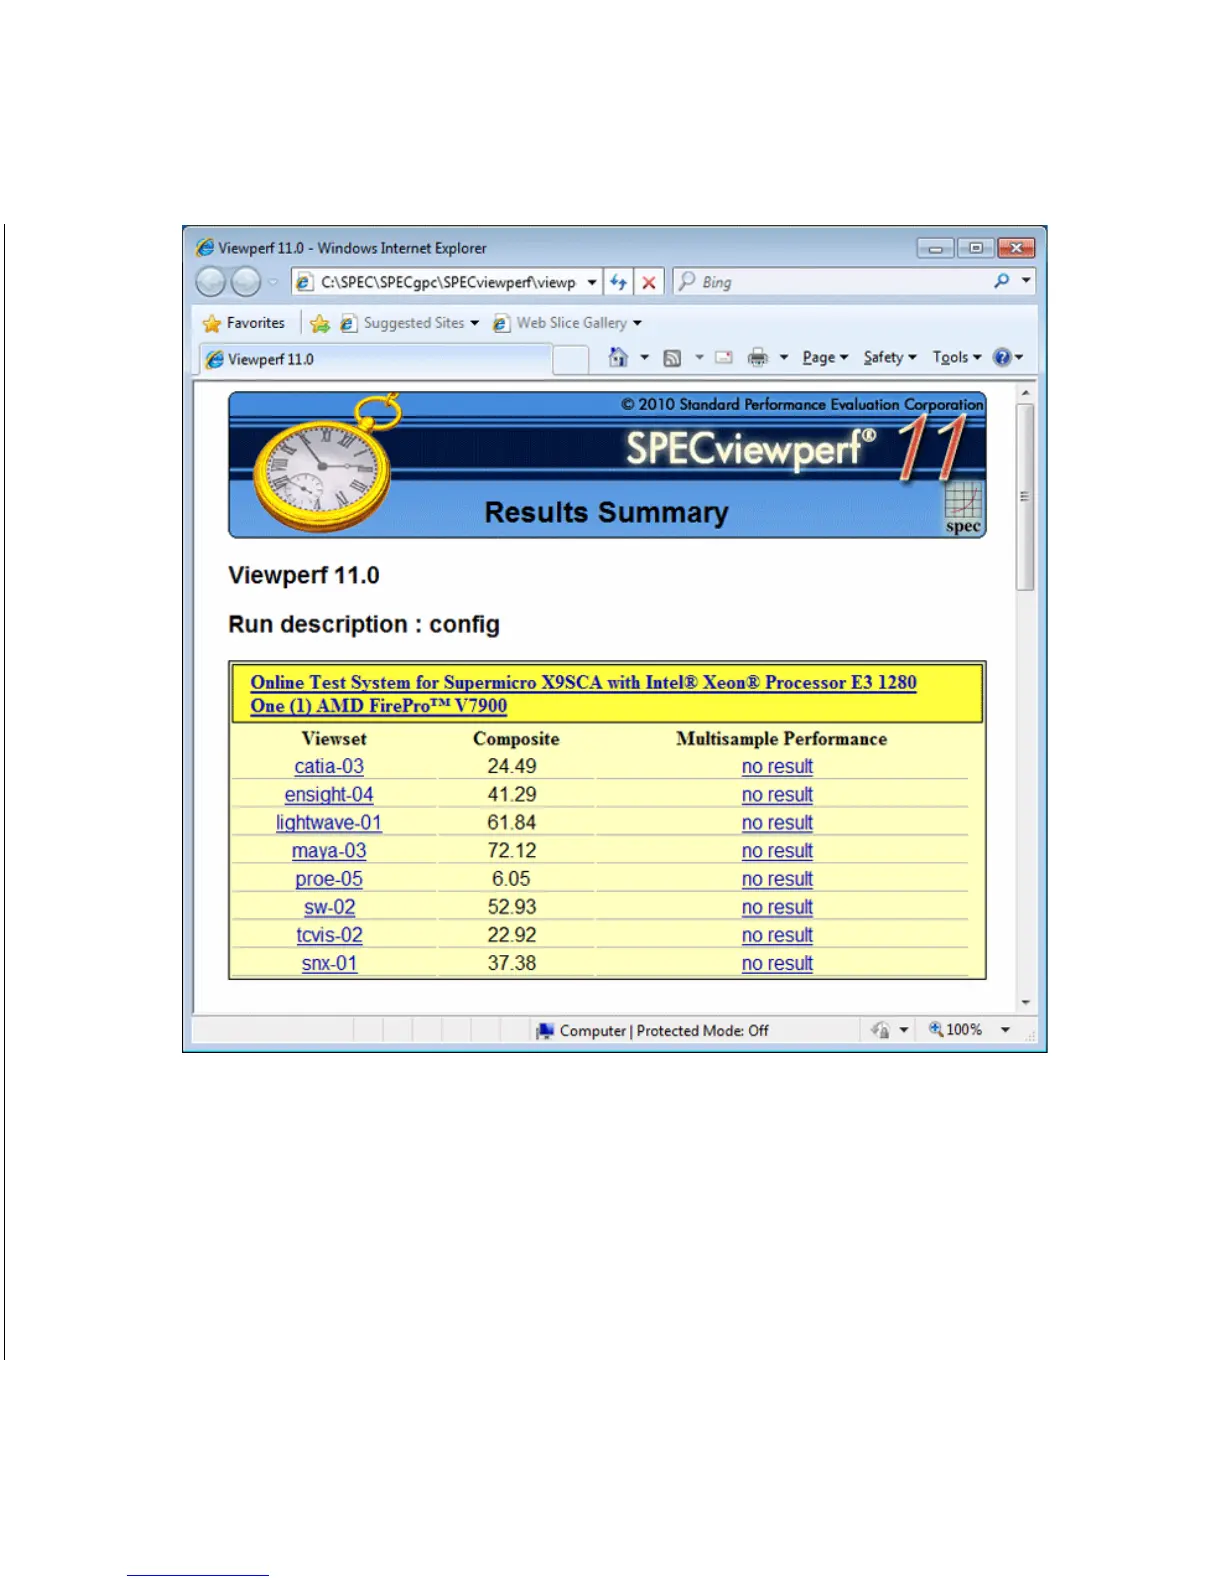Open the maya-03 viewset link
The image size is (1224, 1584).
329,850
